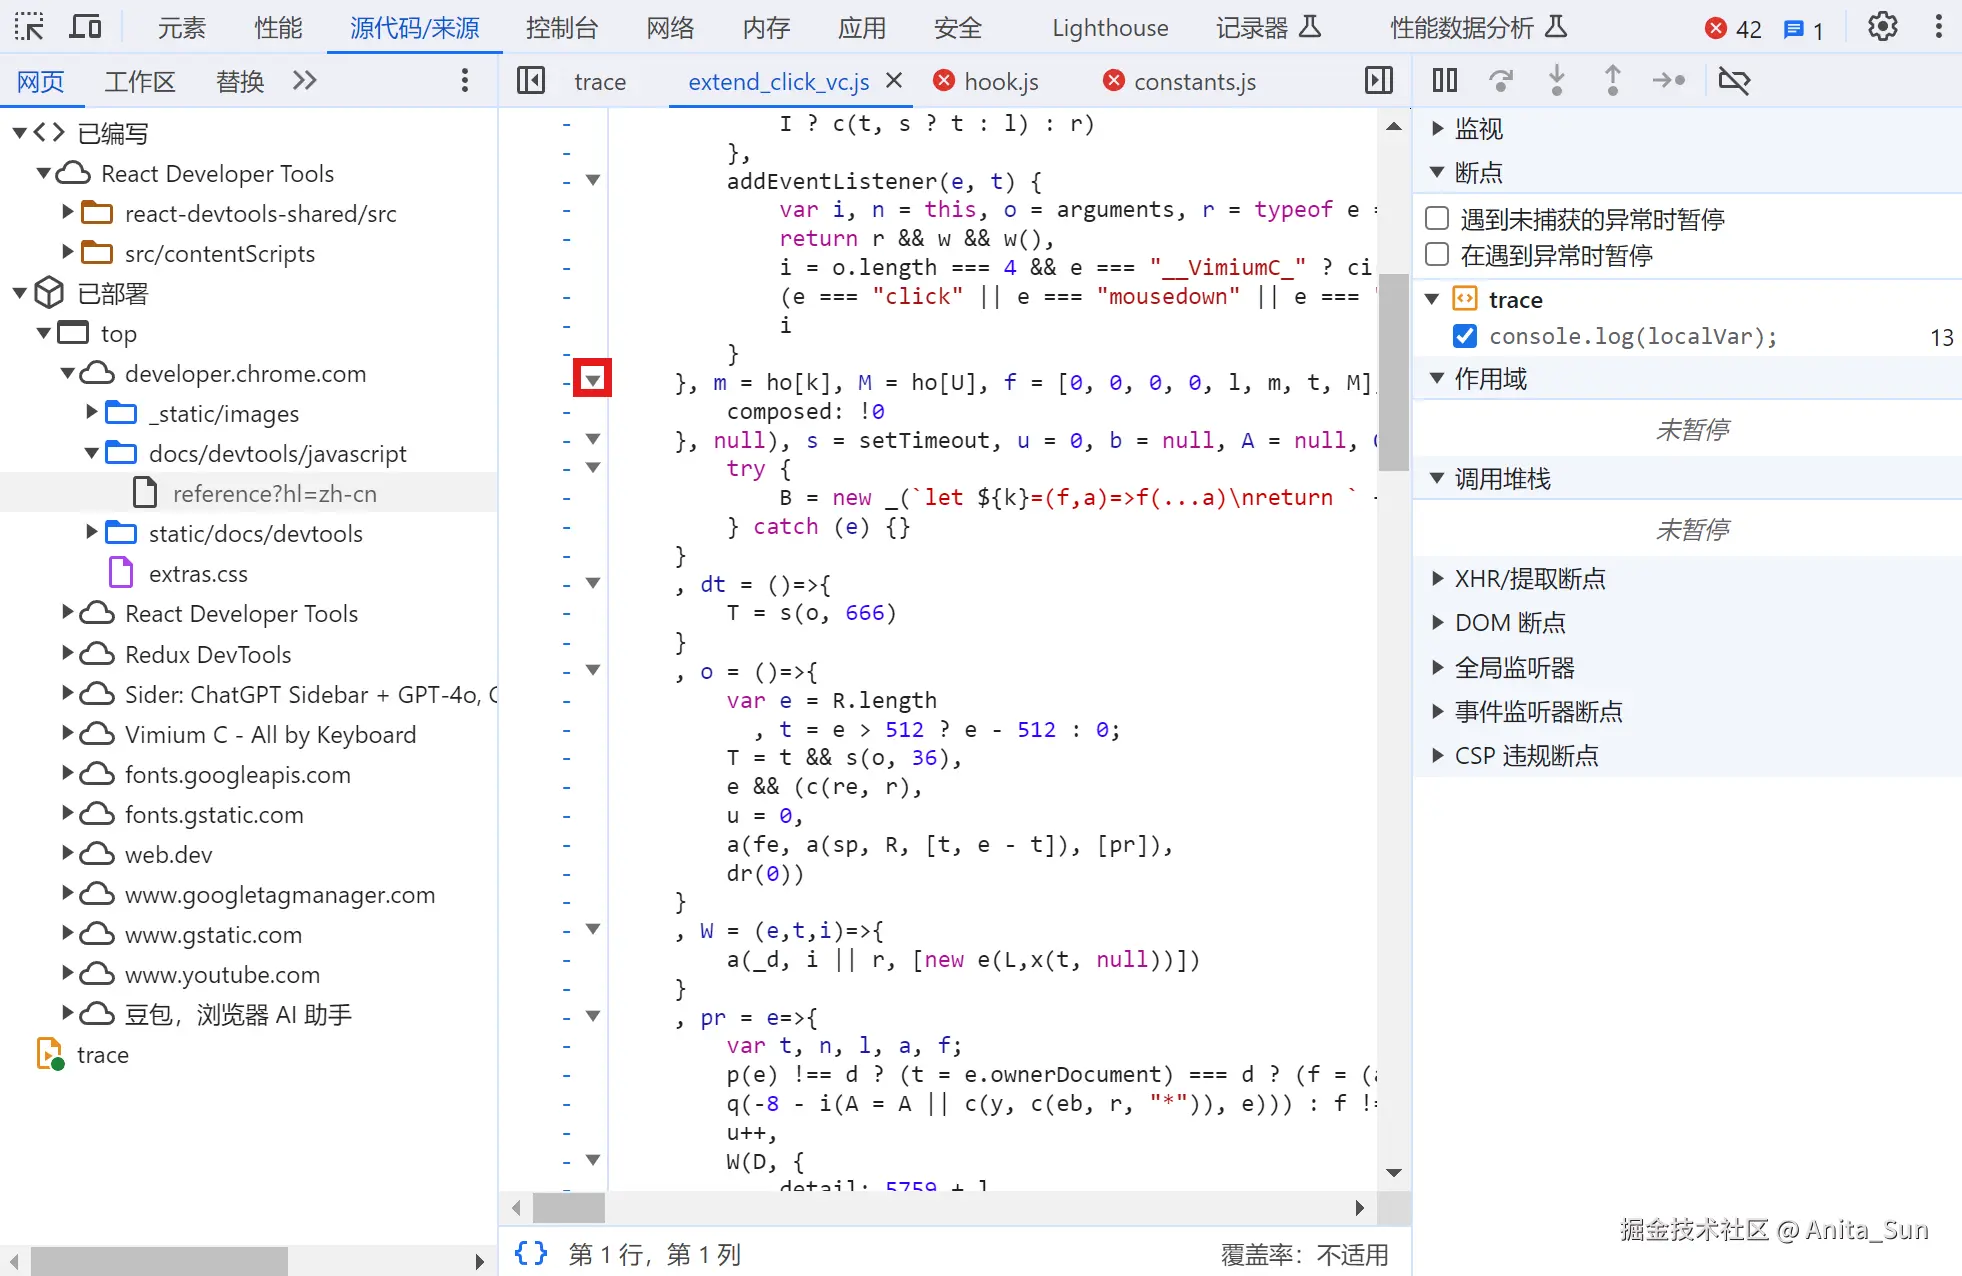The image size is (1962, 1276).
Task: Hide the file navigator pane icon
Action: pos(531,80)
